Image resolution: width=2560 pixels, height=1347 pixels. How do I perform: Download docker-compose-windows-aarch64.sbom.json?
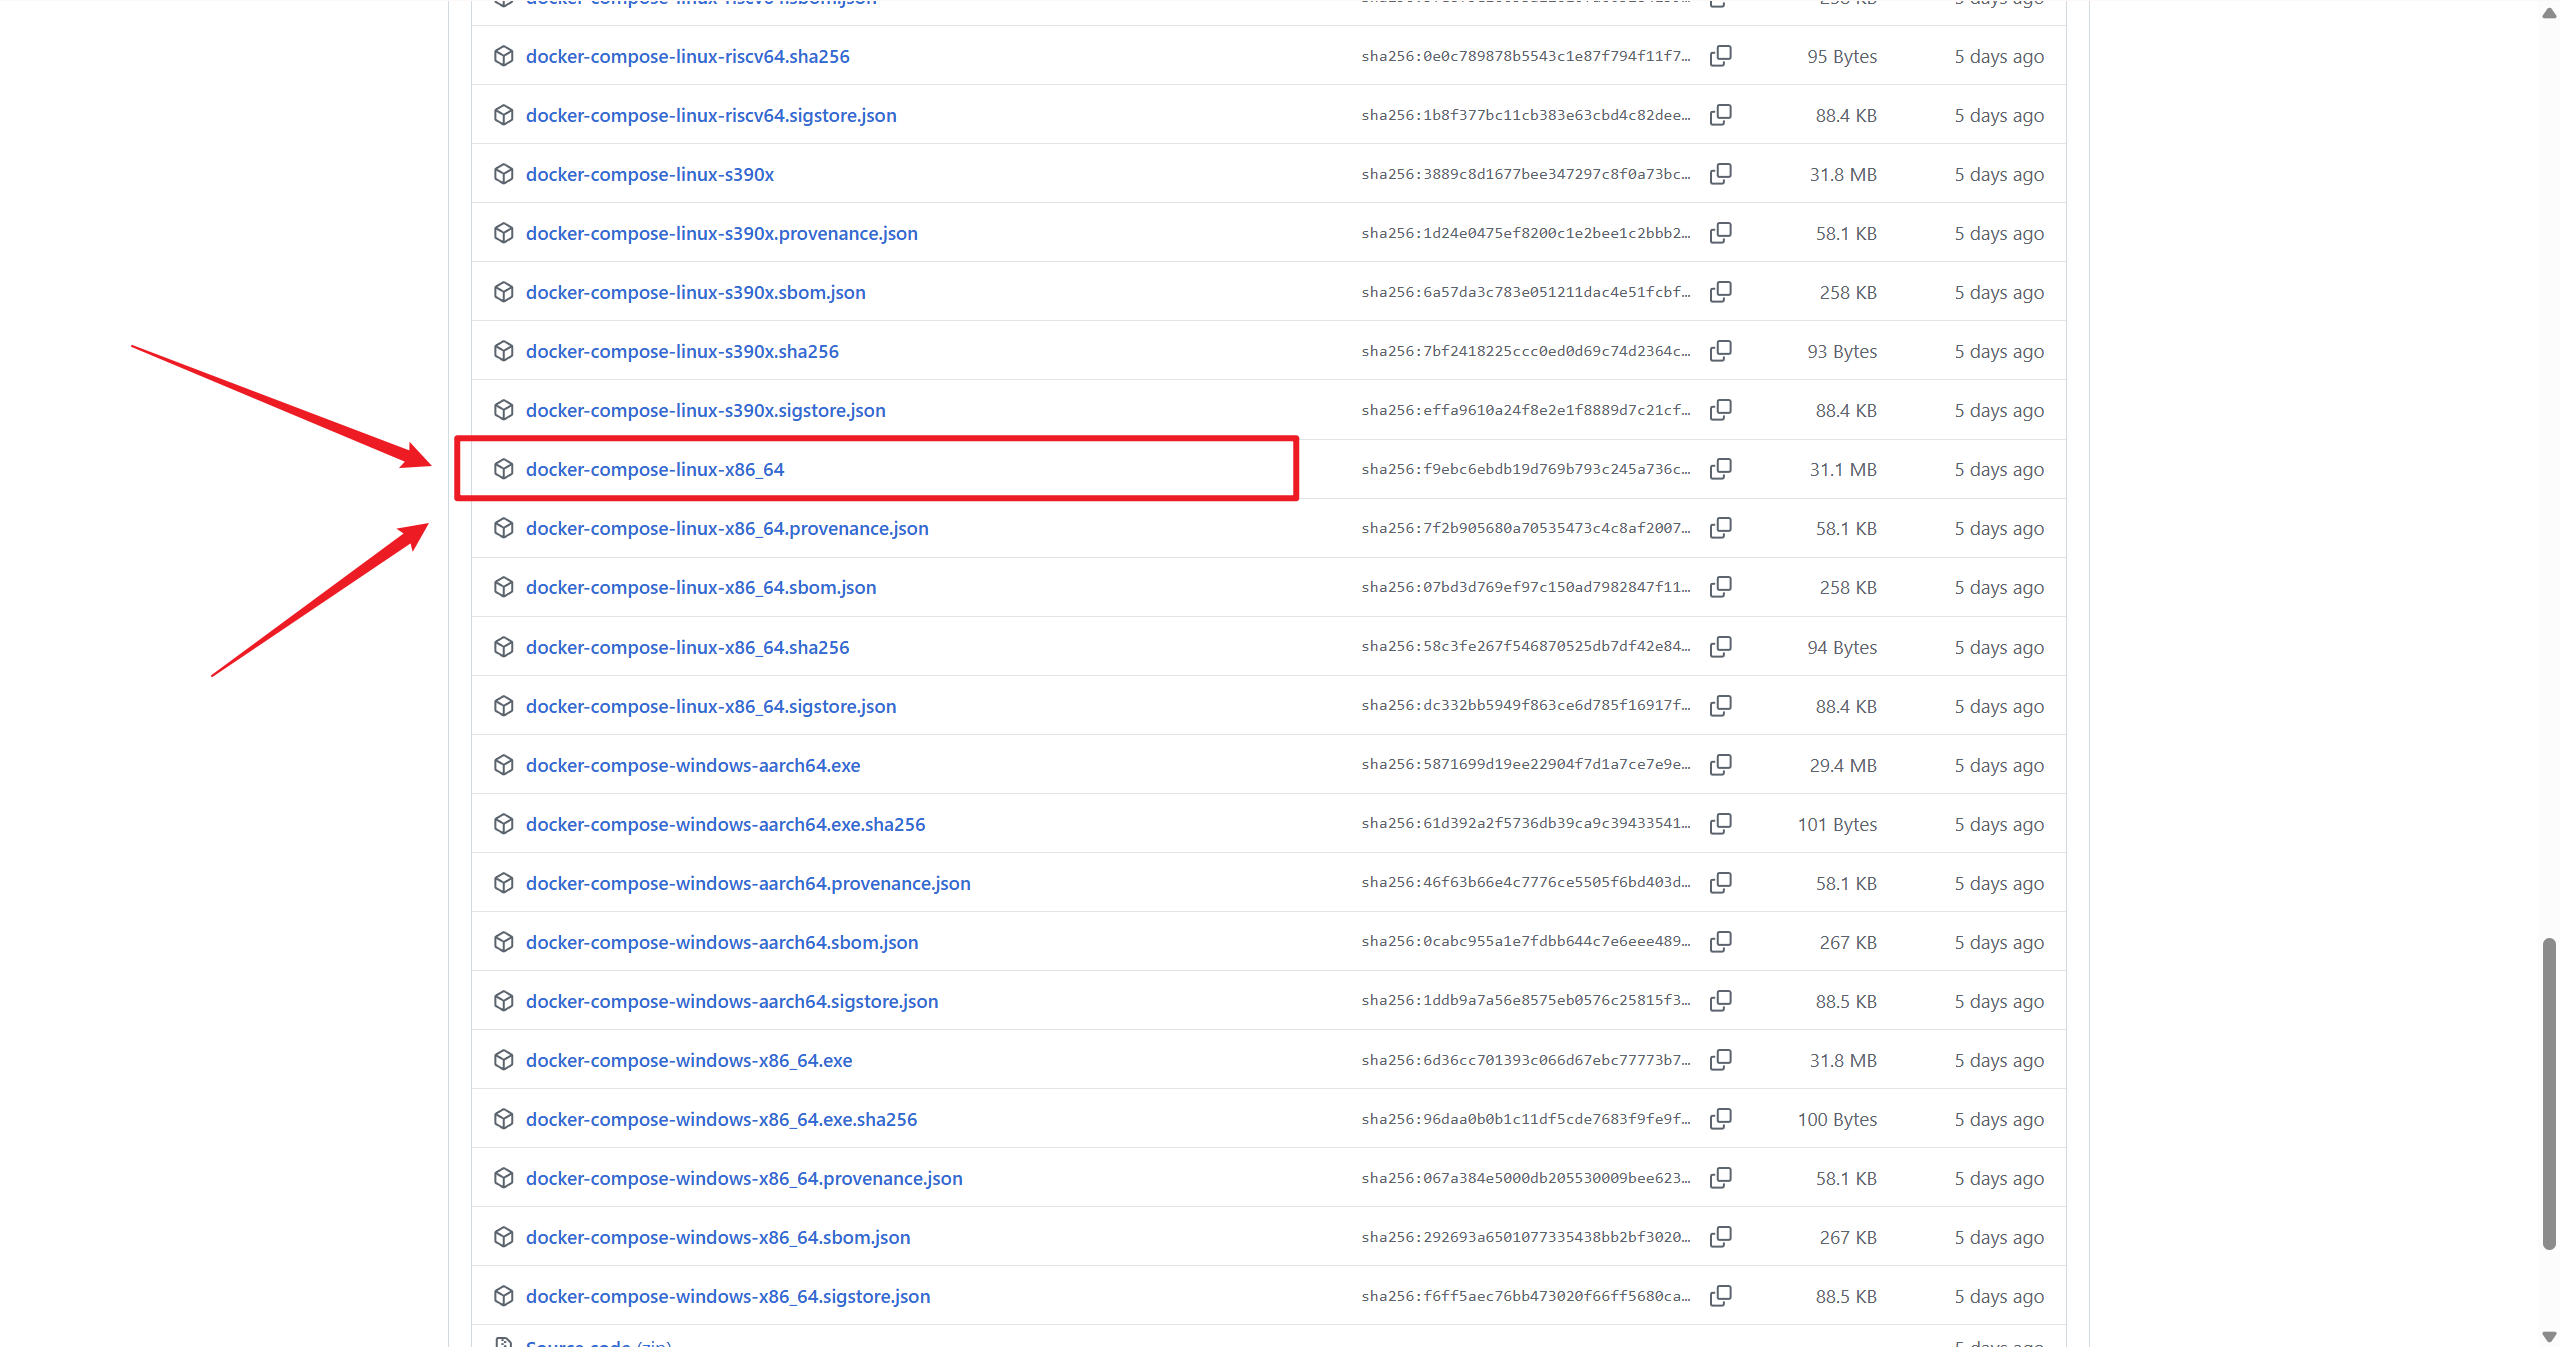pyautogui.click(x=722, y=942)
